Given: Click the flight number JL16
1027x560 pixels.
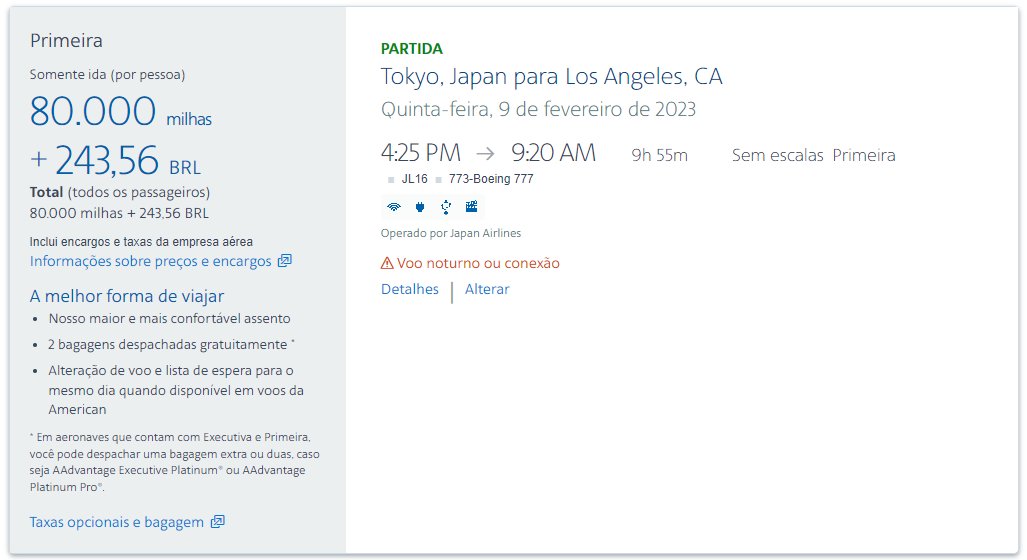Looking at the screenshot, I should click(x=415, y=179).
